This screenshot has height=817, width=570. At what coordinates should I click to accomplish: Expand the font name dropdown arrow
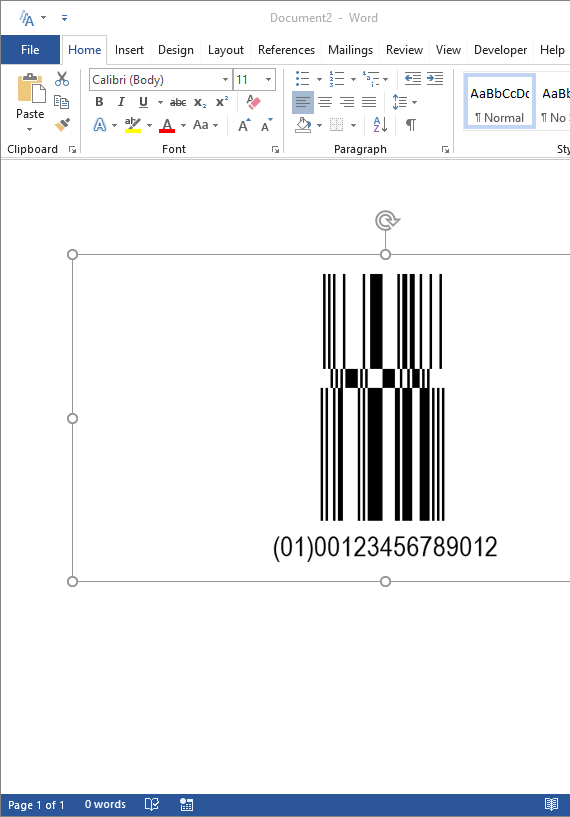226,80
